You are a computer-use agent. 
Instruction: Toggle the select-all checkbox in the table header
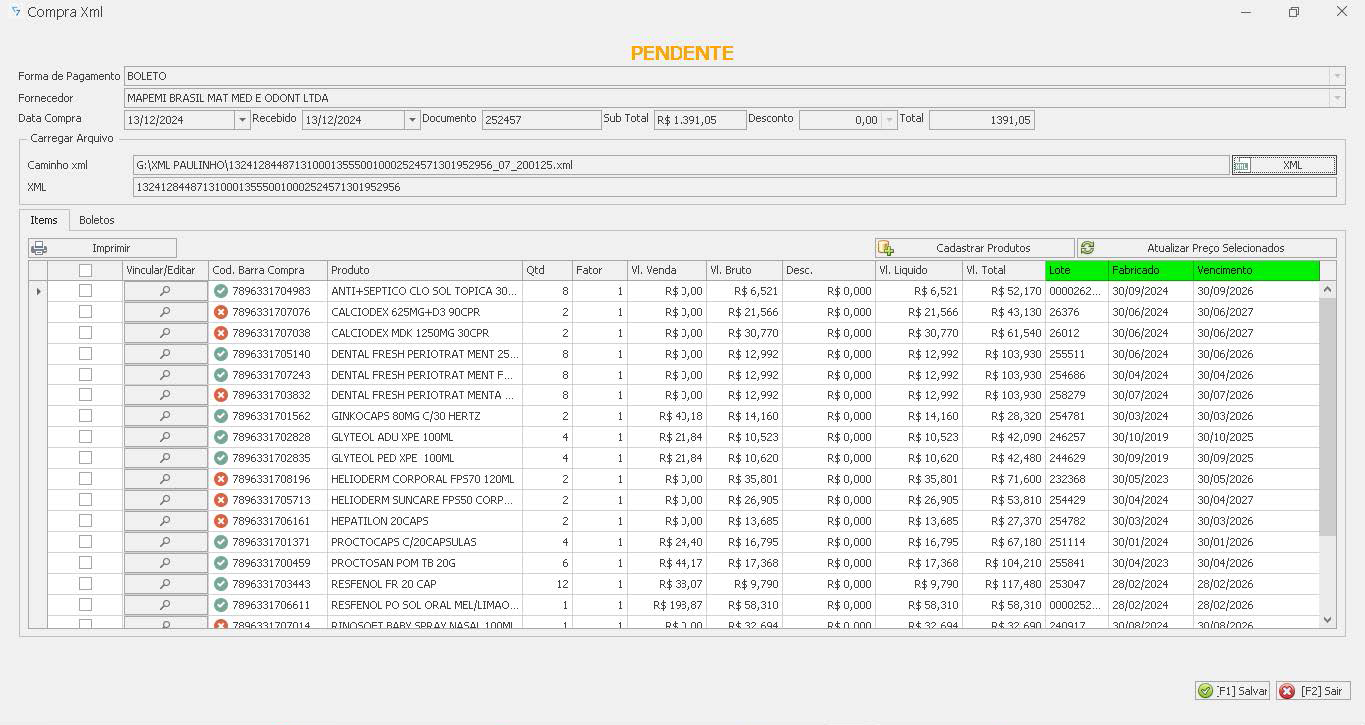tap(85, 270)
